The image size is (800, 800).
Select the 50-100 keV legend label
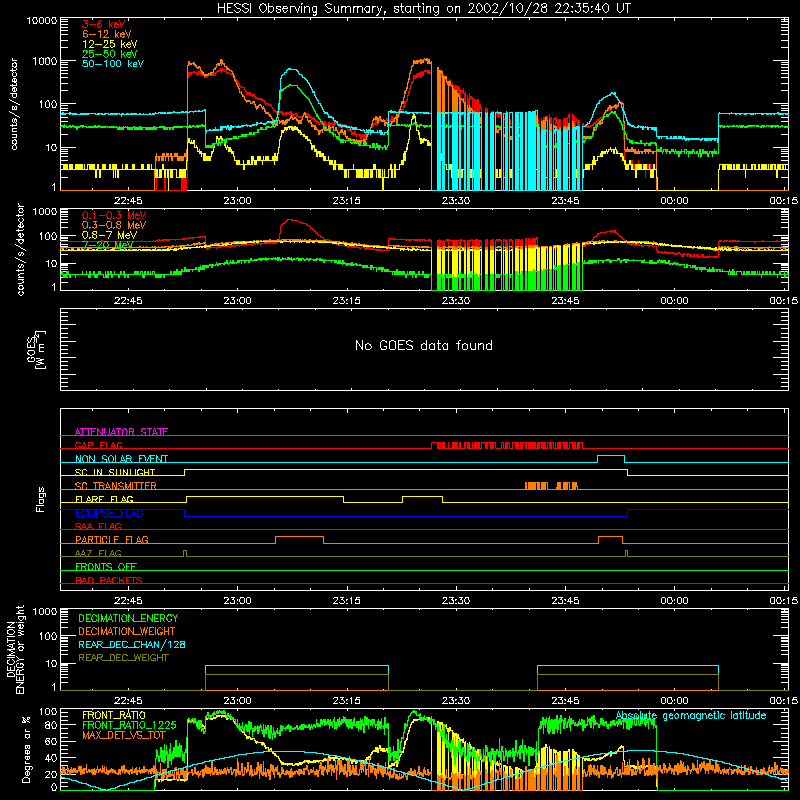point(113,64)
